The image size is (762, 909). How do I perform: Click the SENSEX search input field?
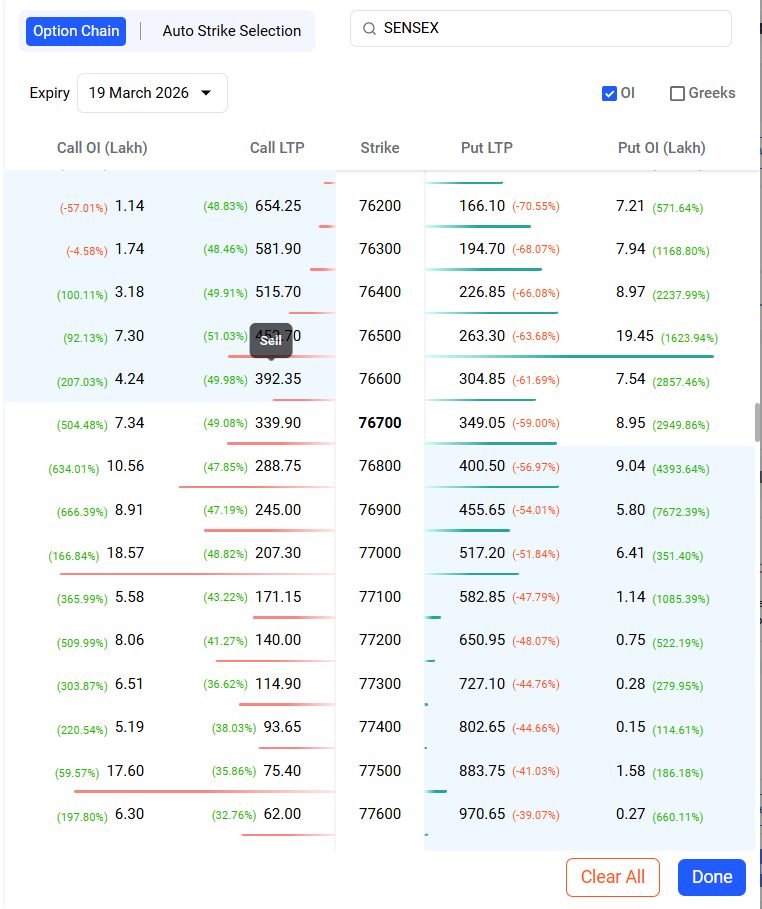(550, 29)
